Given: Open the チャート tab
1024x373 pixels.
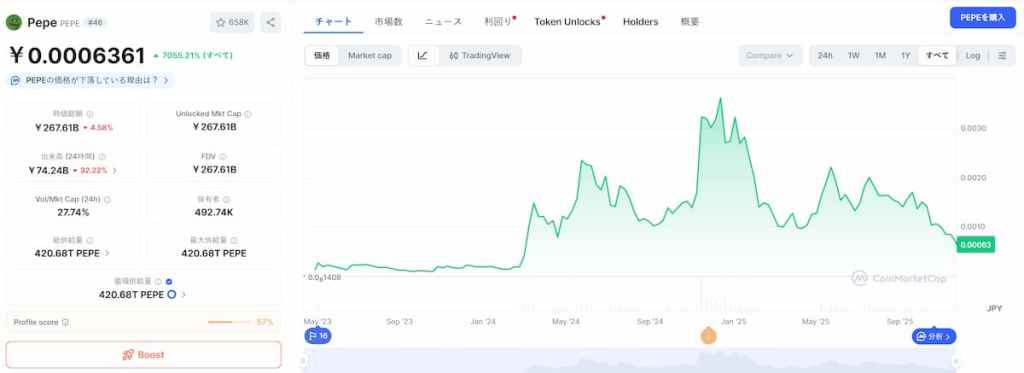Looking at the screenshot, I should pyautogui.click(x=334, y=22).
